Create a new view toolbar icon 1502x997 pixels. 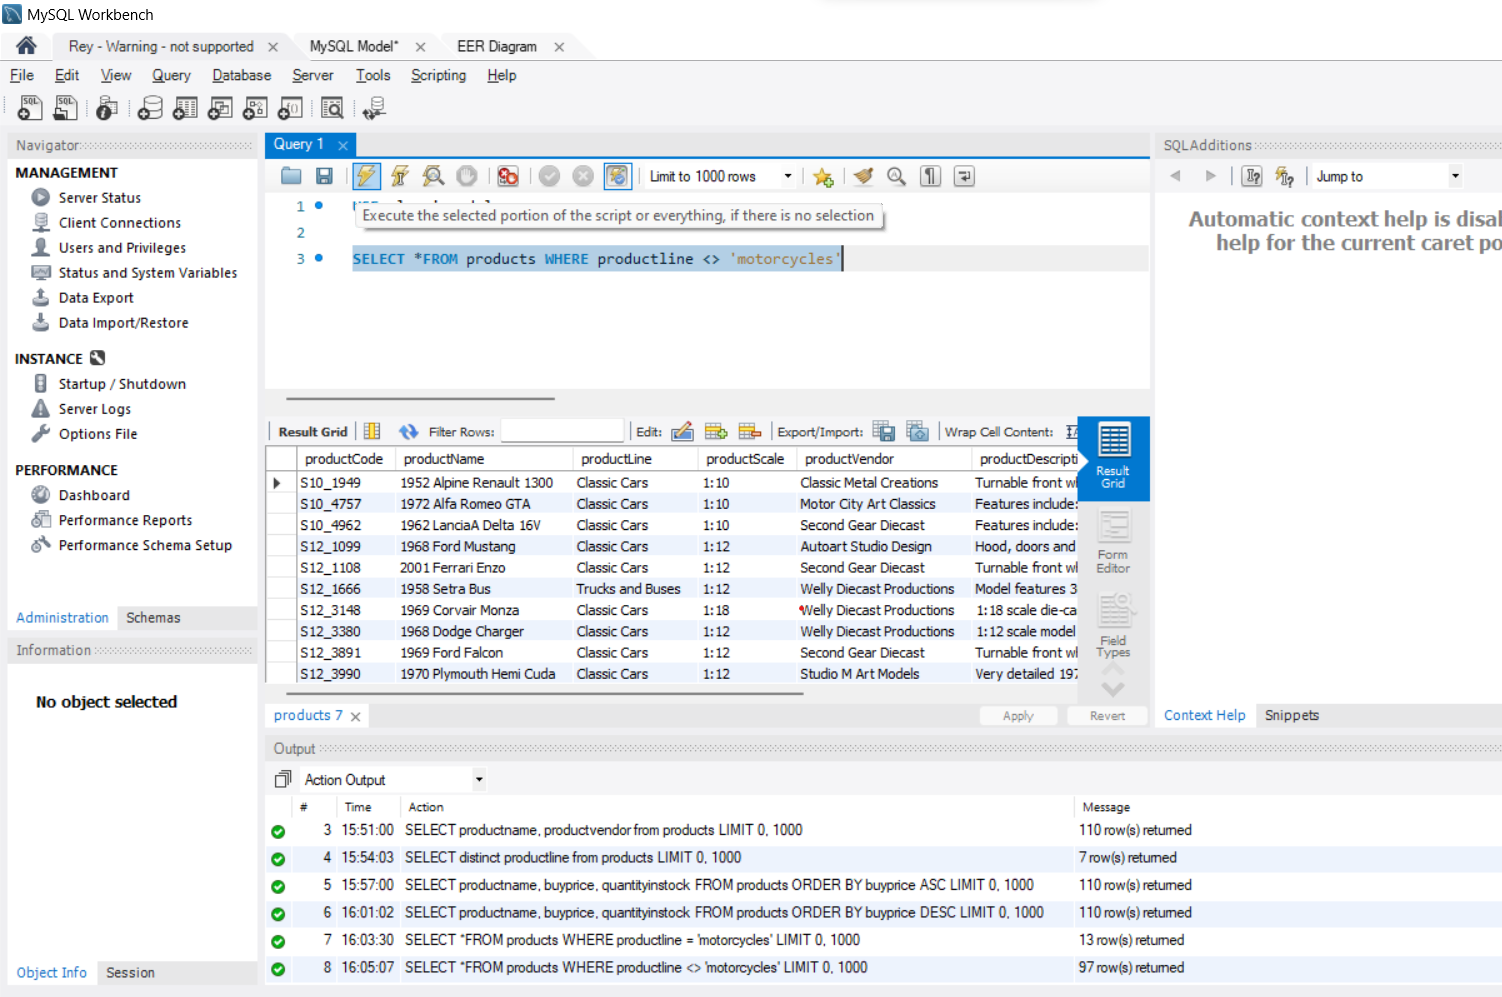coord(220,108)
